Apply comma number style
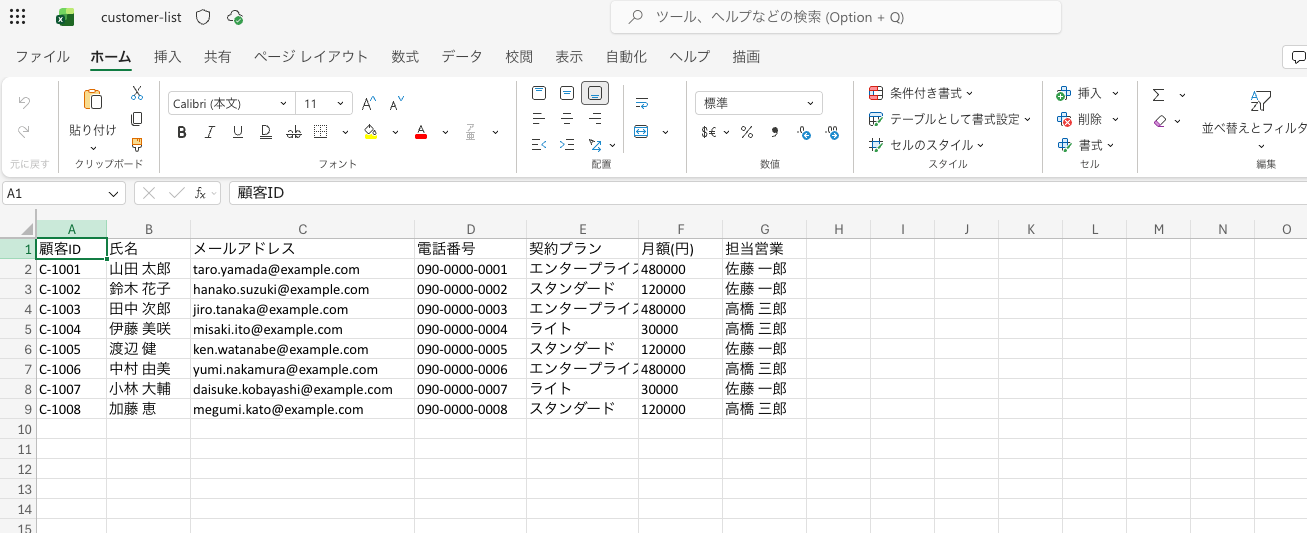This screenshot has height=533, width=1307. point(775,132)
